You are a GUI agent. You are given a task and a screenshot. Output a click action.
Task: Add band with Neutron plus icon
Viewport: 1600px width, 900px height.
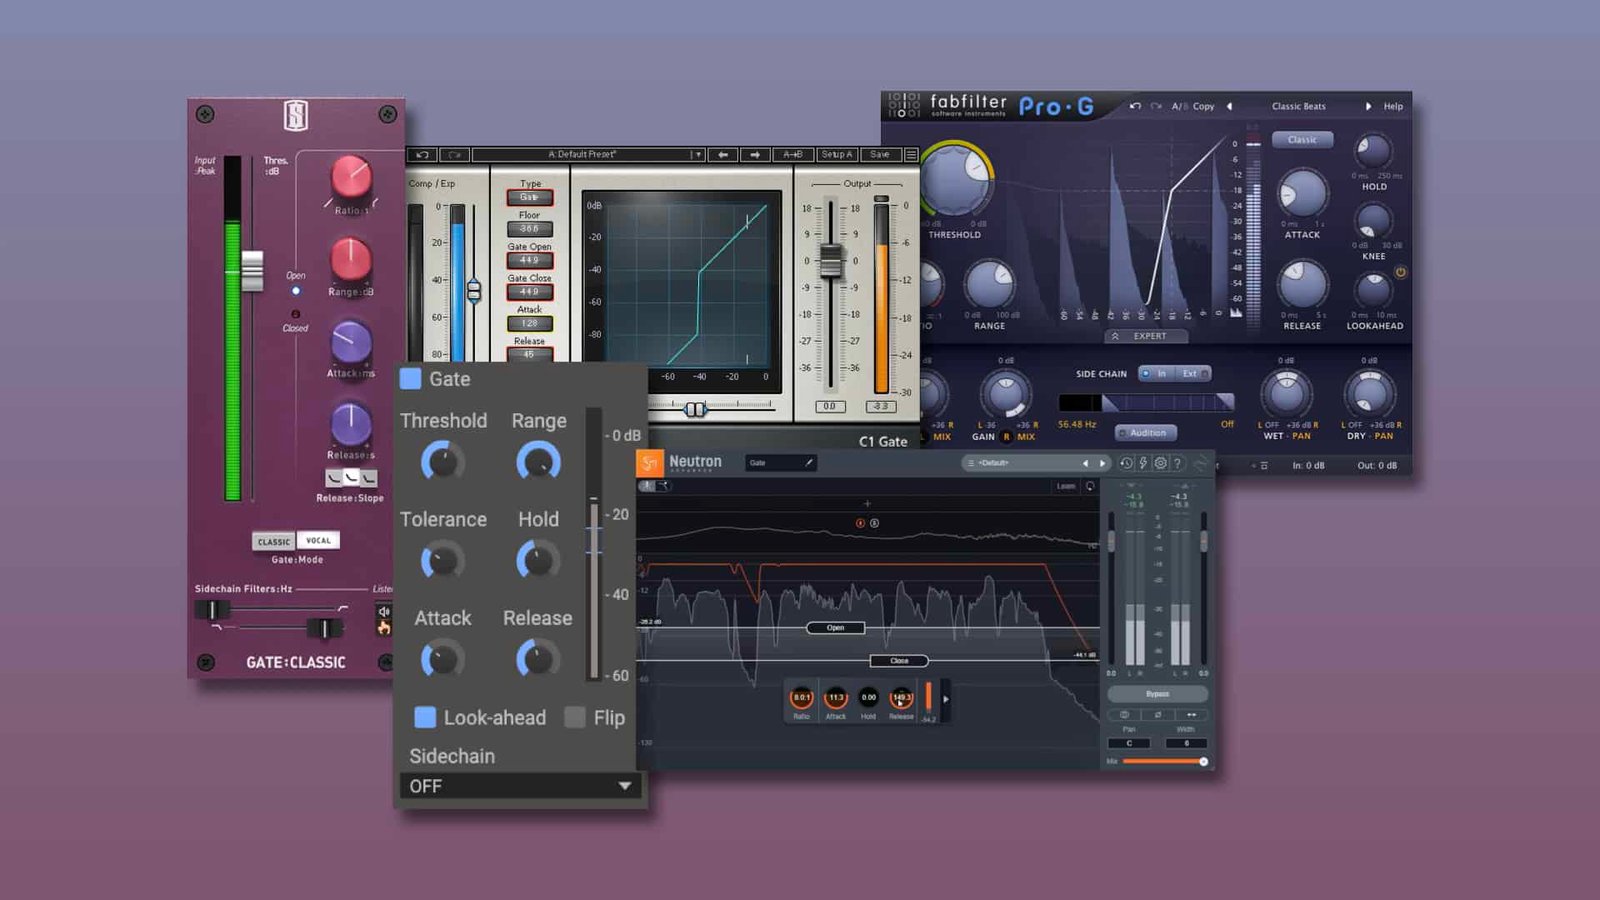[867, 504]
